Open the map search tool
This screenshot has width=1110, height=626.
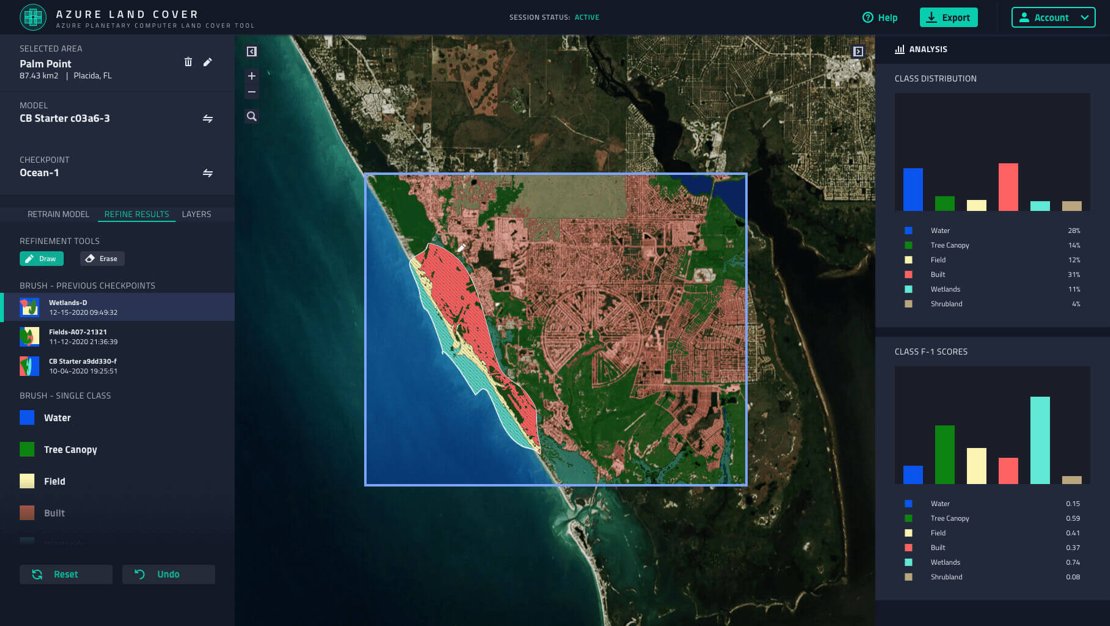click(x=251, y=117)
